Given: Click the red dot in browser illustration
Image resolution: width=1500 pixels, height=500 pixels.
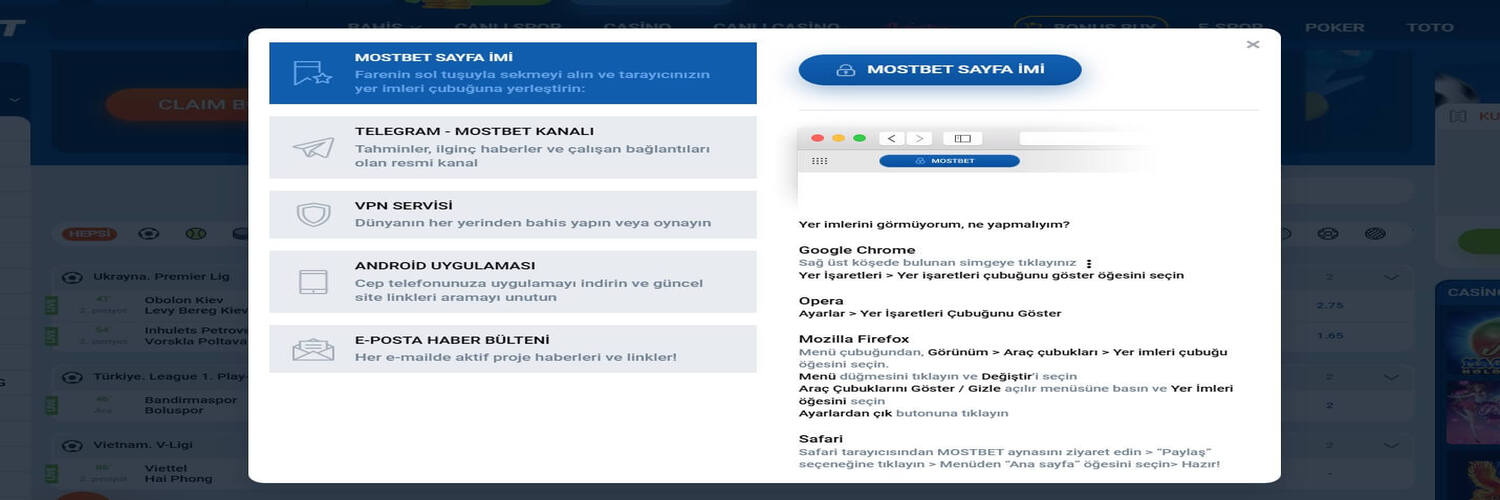Looking at the screenshot, I should [817, 138].
